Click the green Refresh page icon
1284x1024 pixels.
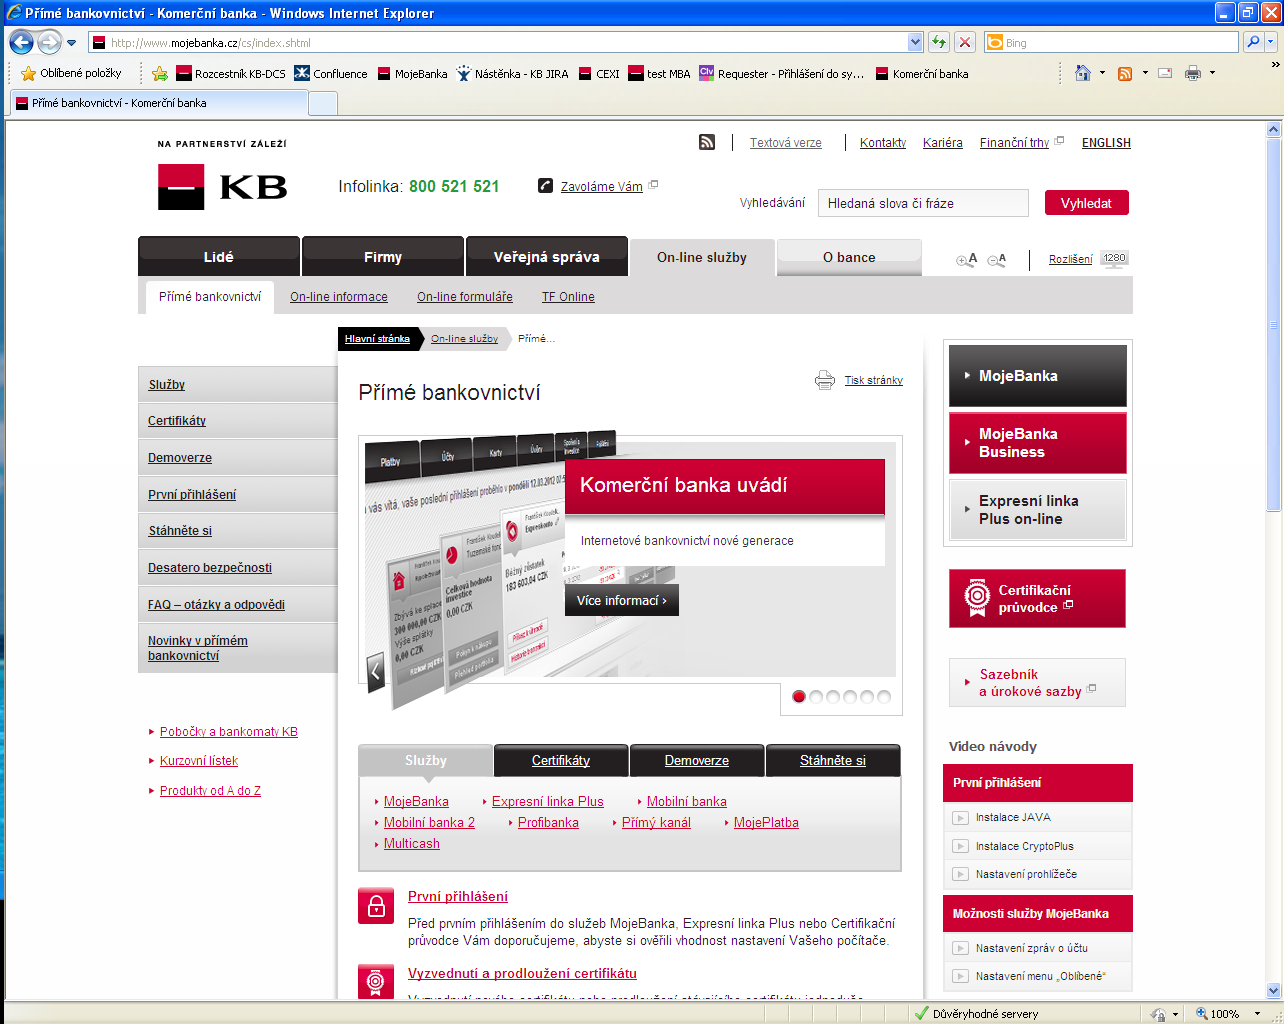(x=938, y=42)
